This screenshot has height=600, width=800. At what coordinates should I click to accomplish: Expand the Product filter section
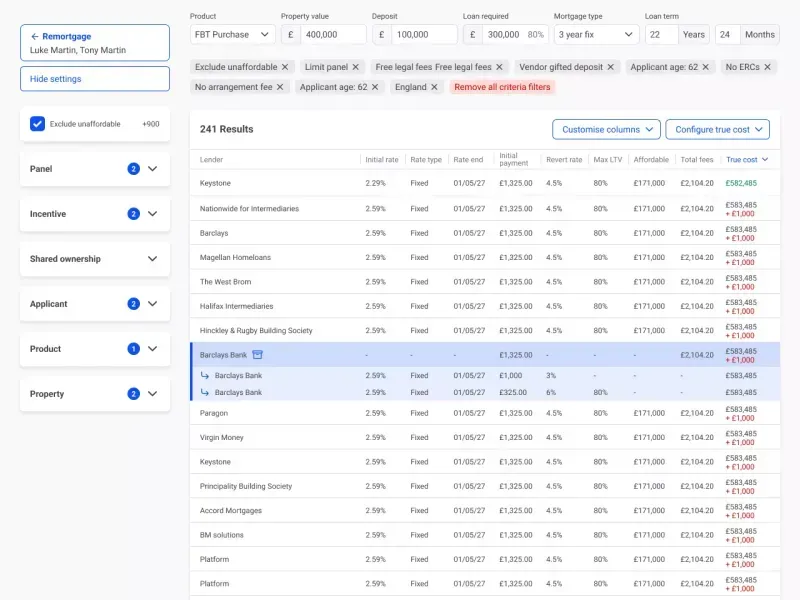(152, 348)
